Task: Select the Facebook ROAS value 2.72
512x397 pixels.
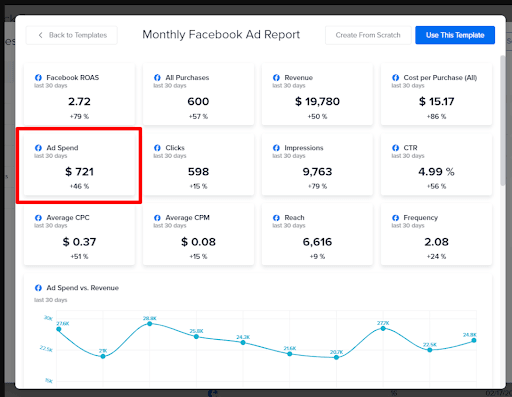Action: point(79,101)
